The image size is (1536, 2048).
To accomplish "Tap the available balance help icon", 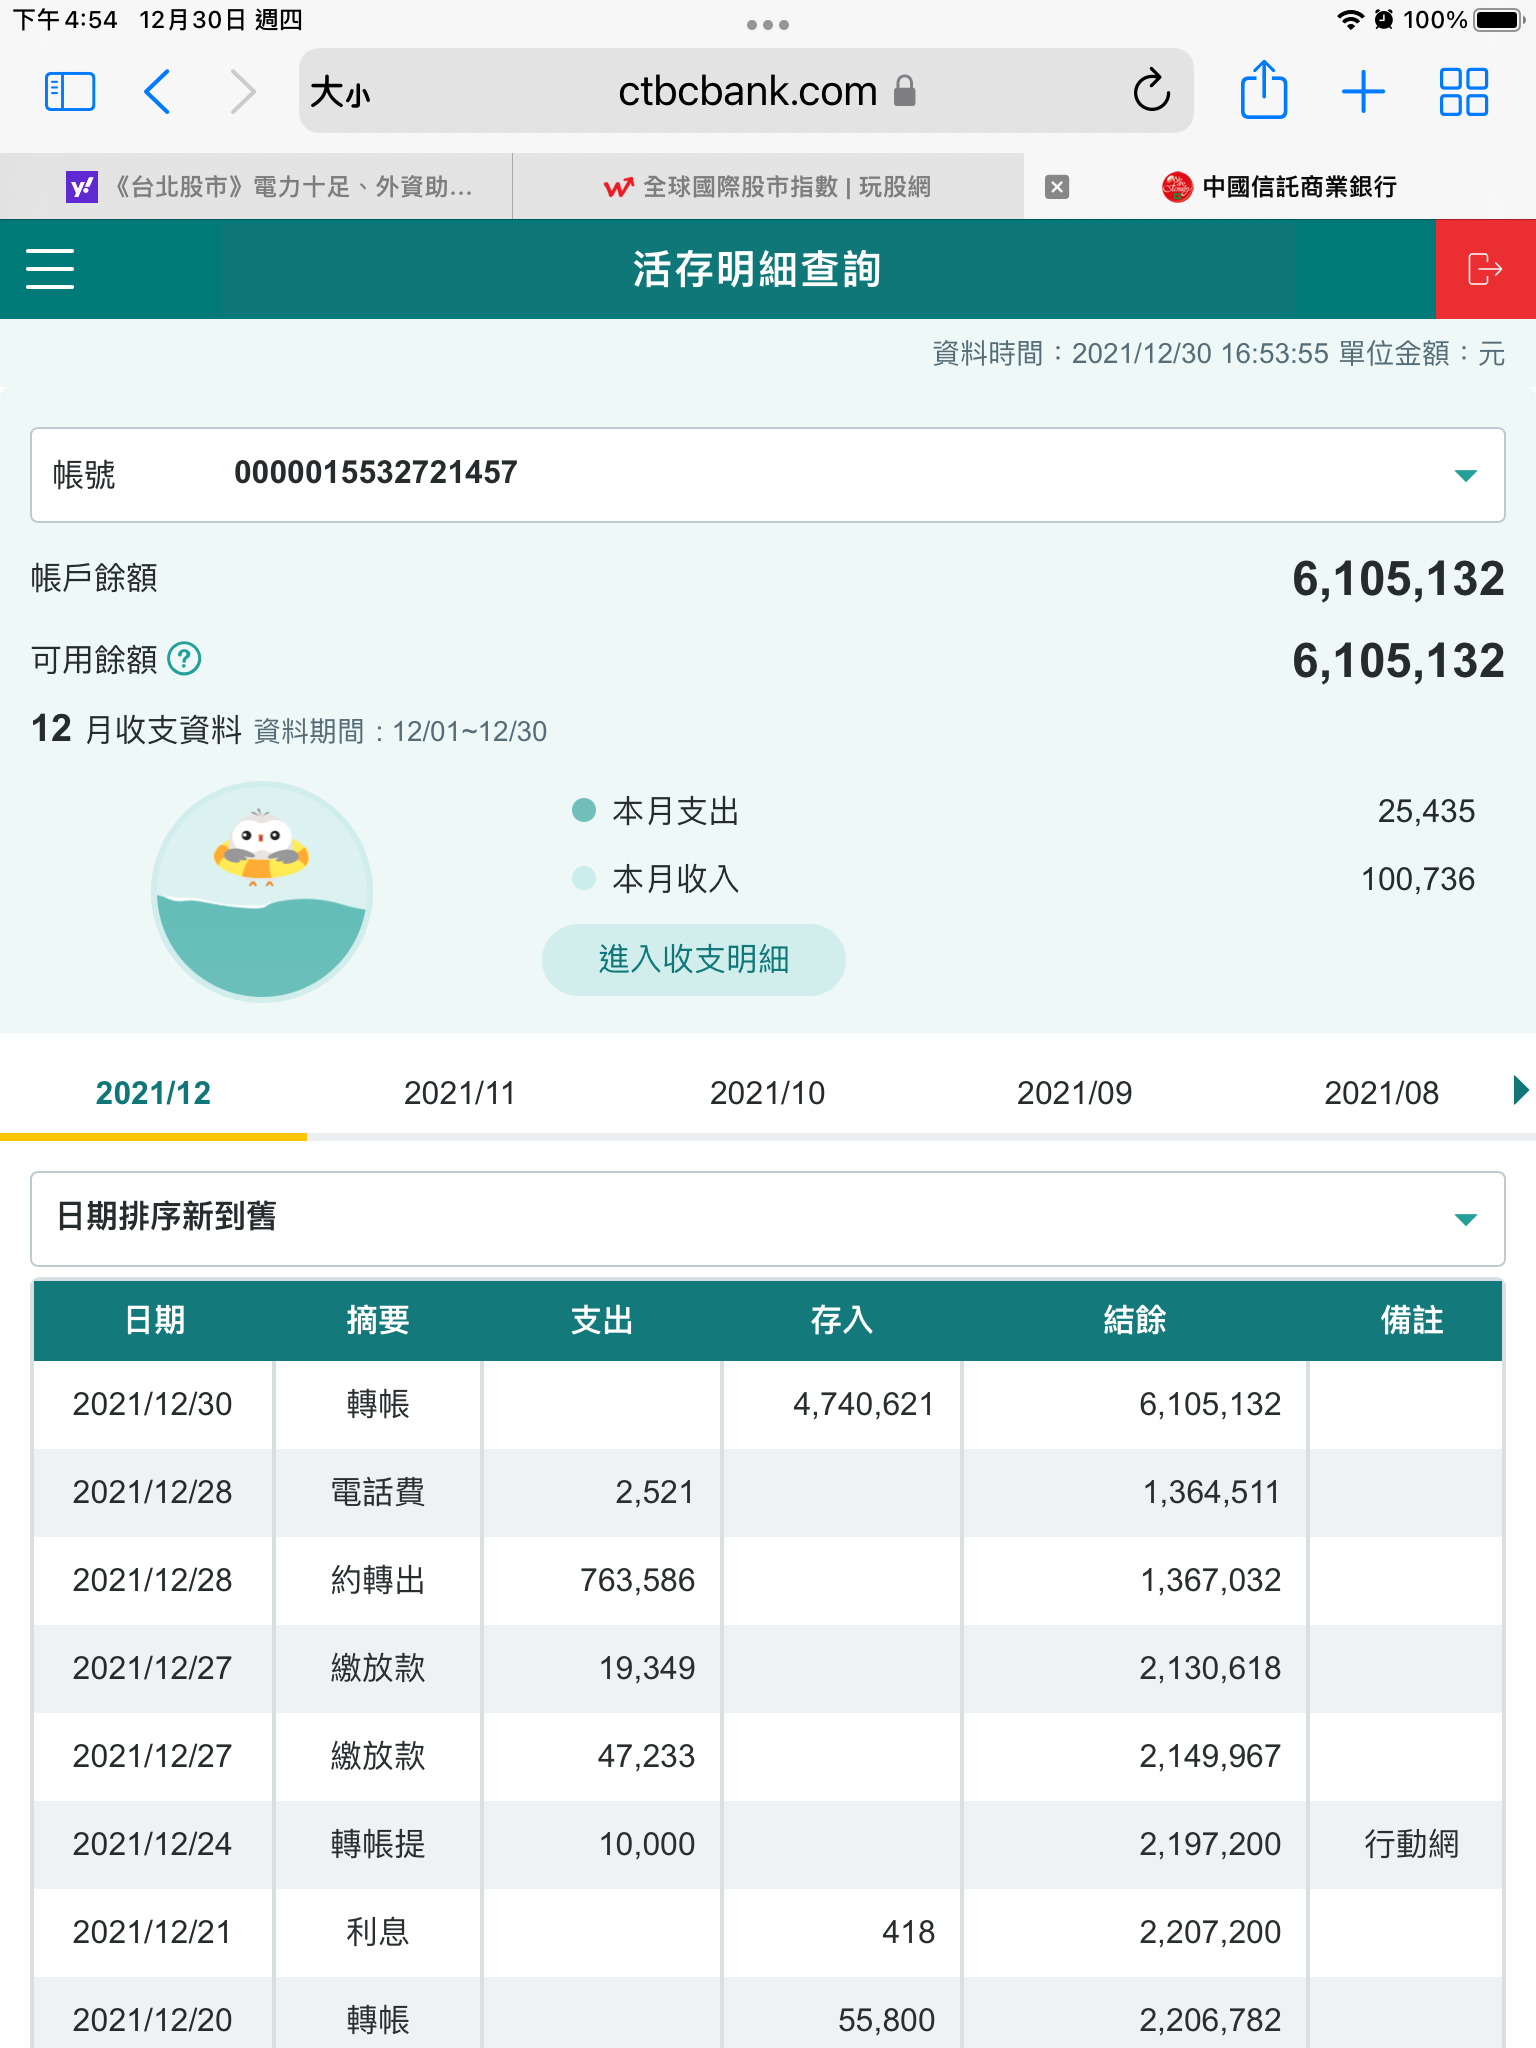I will pos(184,659).
